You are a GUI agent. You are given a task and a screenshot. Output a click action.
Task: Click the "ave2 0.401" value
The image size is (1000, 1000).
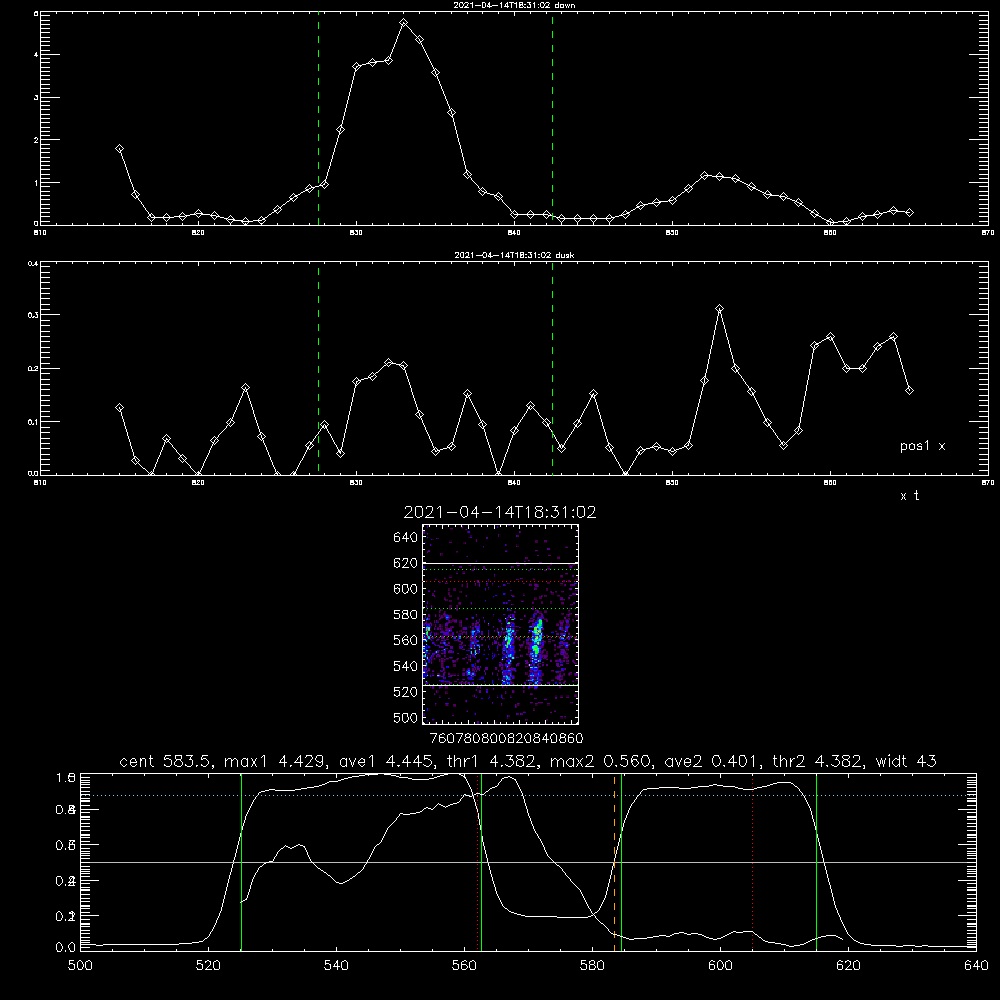pyautogui.click(x=710, y=761)
